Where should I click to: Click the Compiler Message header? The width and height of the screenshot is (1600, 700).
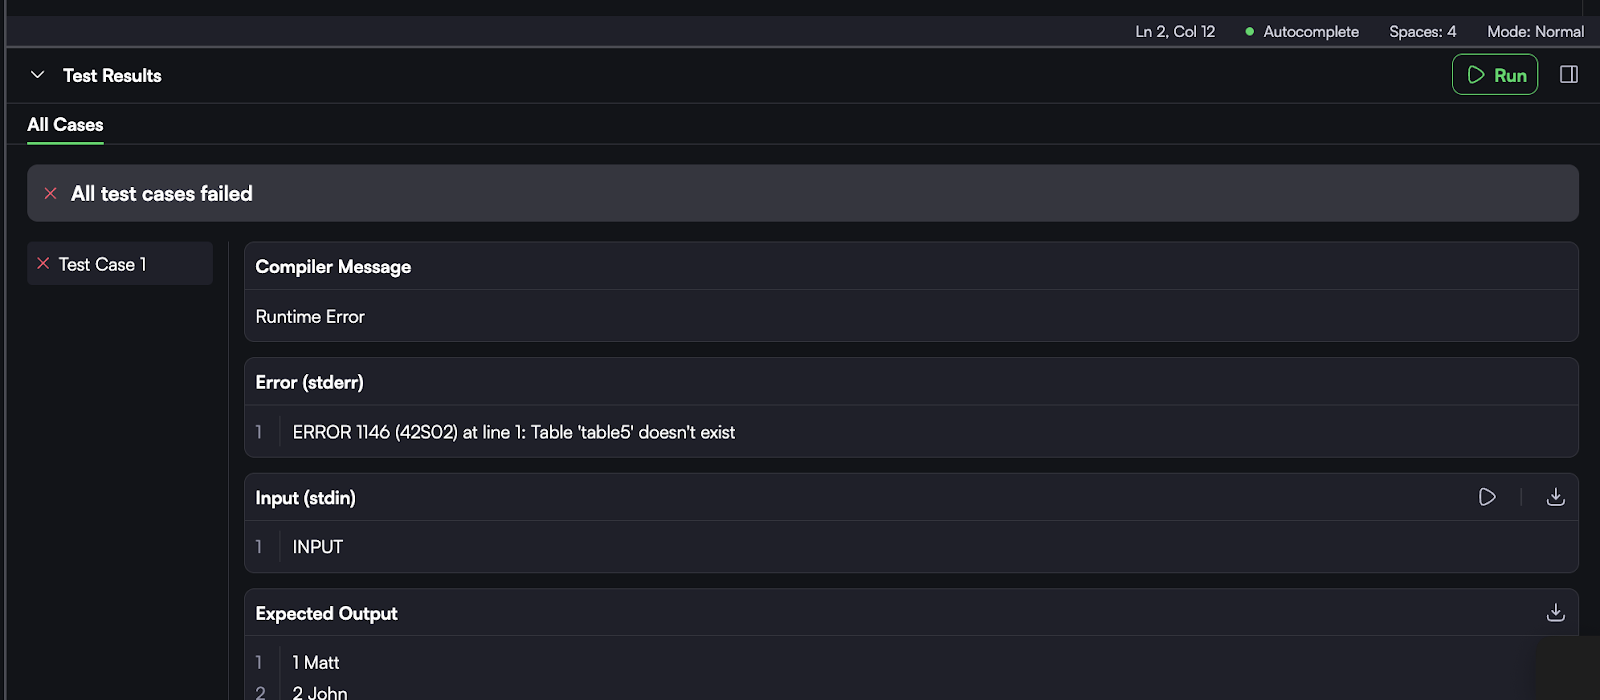333,267
